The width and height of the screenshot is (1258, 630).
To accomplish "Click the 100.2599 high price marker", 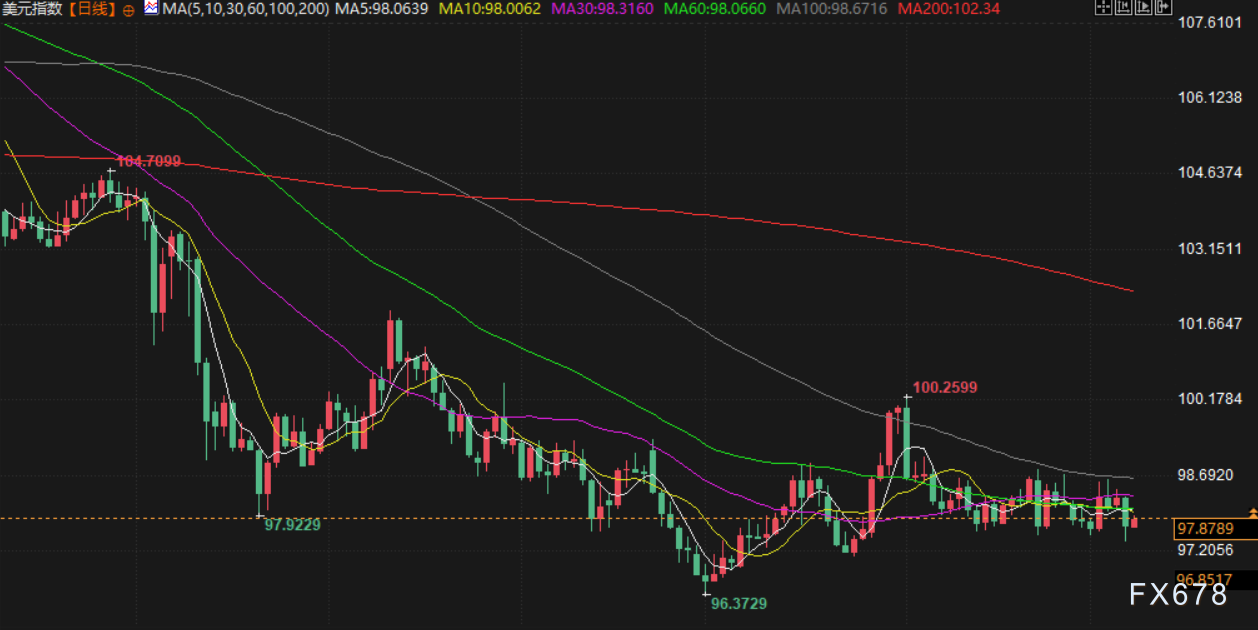I will pyautogui.click(x=944, y=387).
